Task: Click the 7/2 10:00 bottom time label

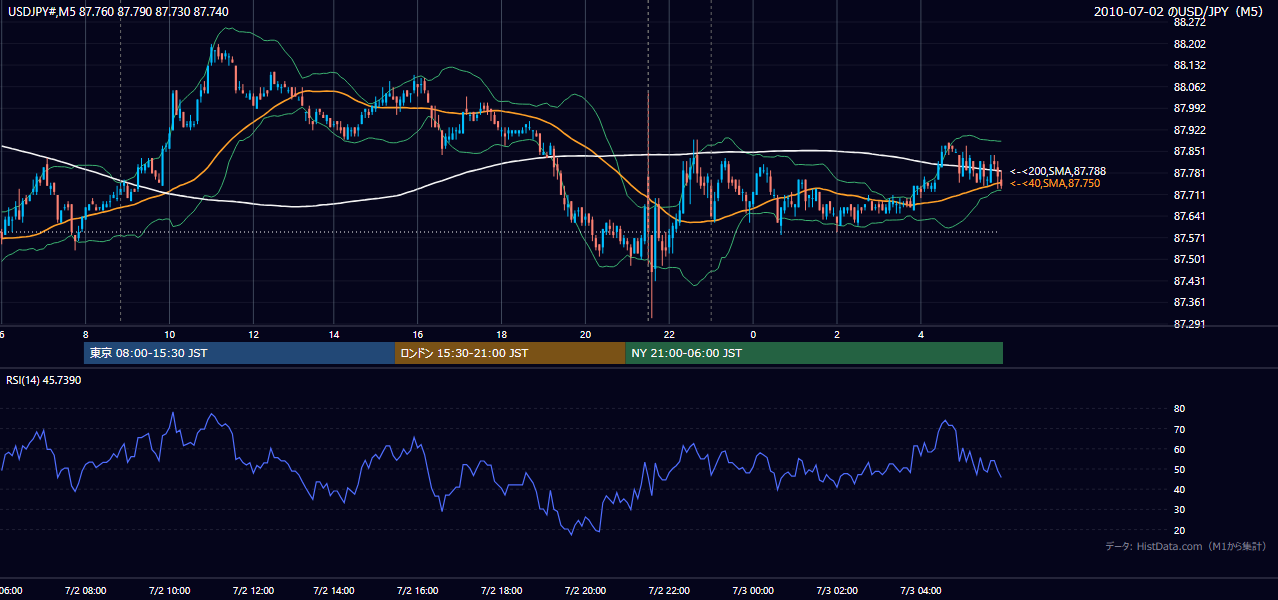Action: pos(169,590)
